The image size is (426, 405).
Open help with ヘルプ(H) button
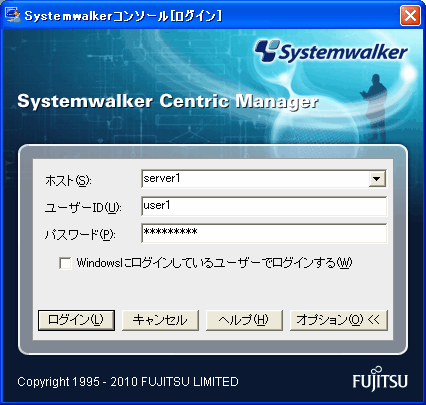click(244, 320)
